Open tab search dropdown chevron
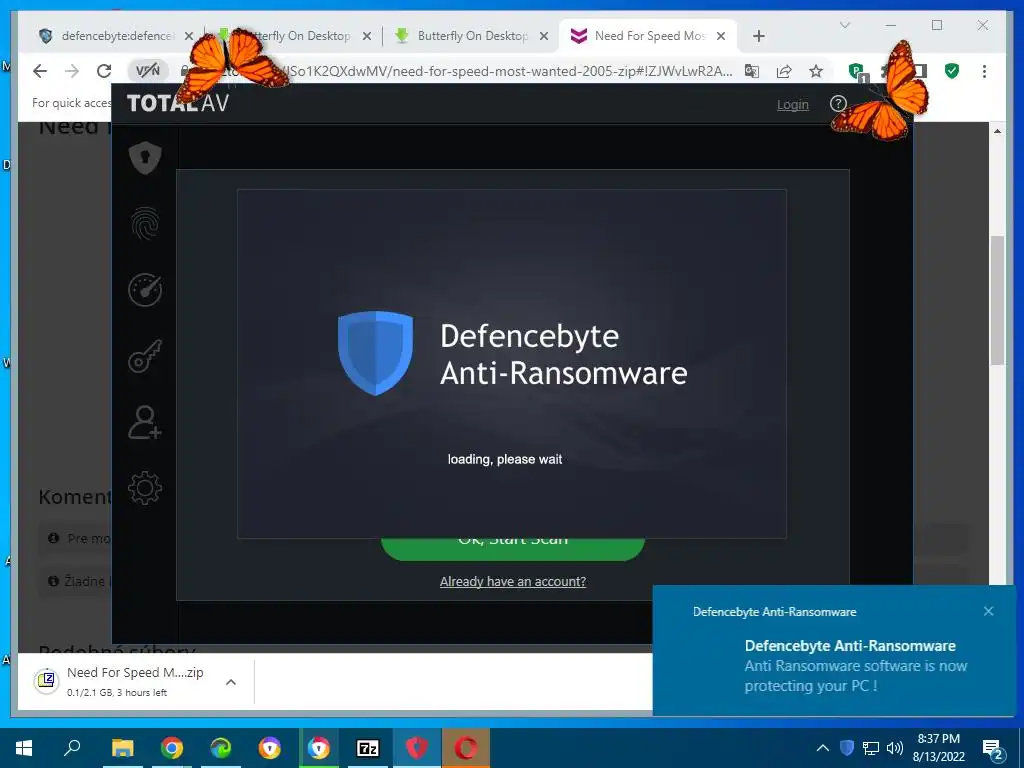The height and width of the screenshot is (768, 1024). (844, 25)
